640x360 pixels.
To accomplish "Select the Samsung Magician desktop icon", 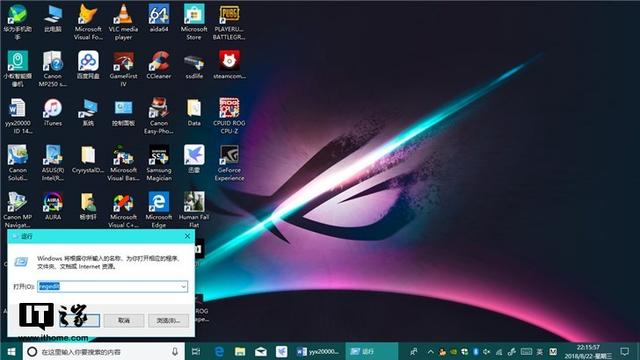I will [x=159, y=163].
